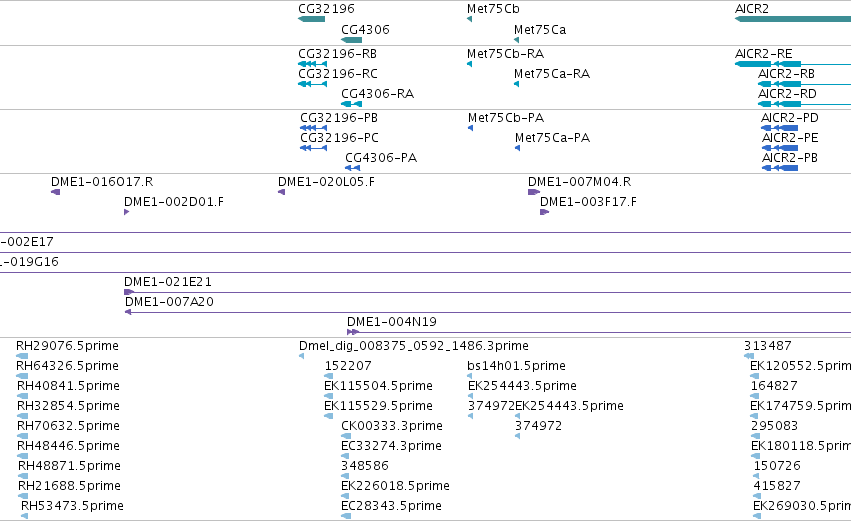Click the Met75Cb gene arrow glyph
Viewport: 851px width, 521px height.
469,19
